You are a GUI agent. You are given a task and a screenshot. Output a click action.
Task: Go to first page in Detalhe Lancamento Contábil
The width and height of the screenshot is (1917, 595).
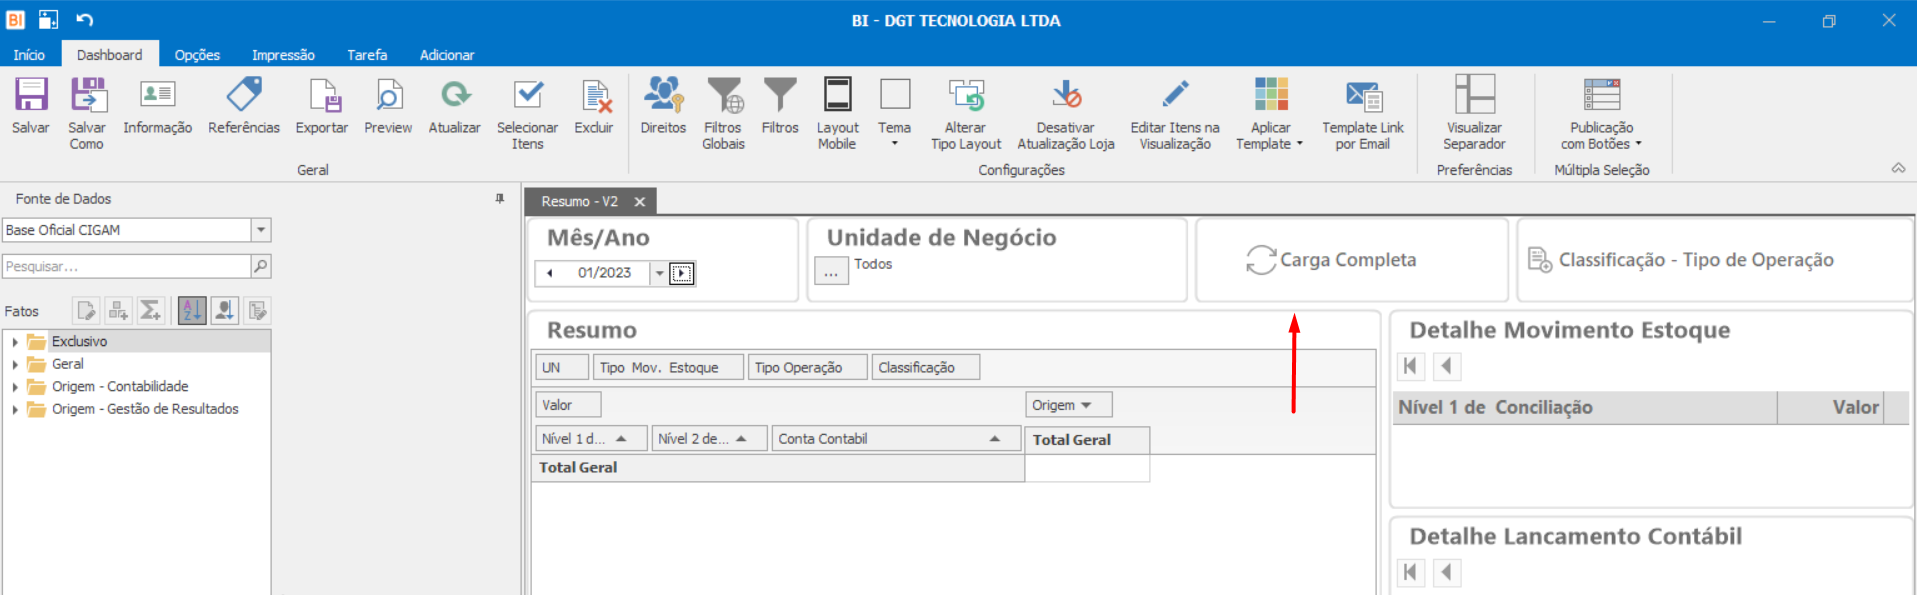[x=1410, y=572]
